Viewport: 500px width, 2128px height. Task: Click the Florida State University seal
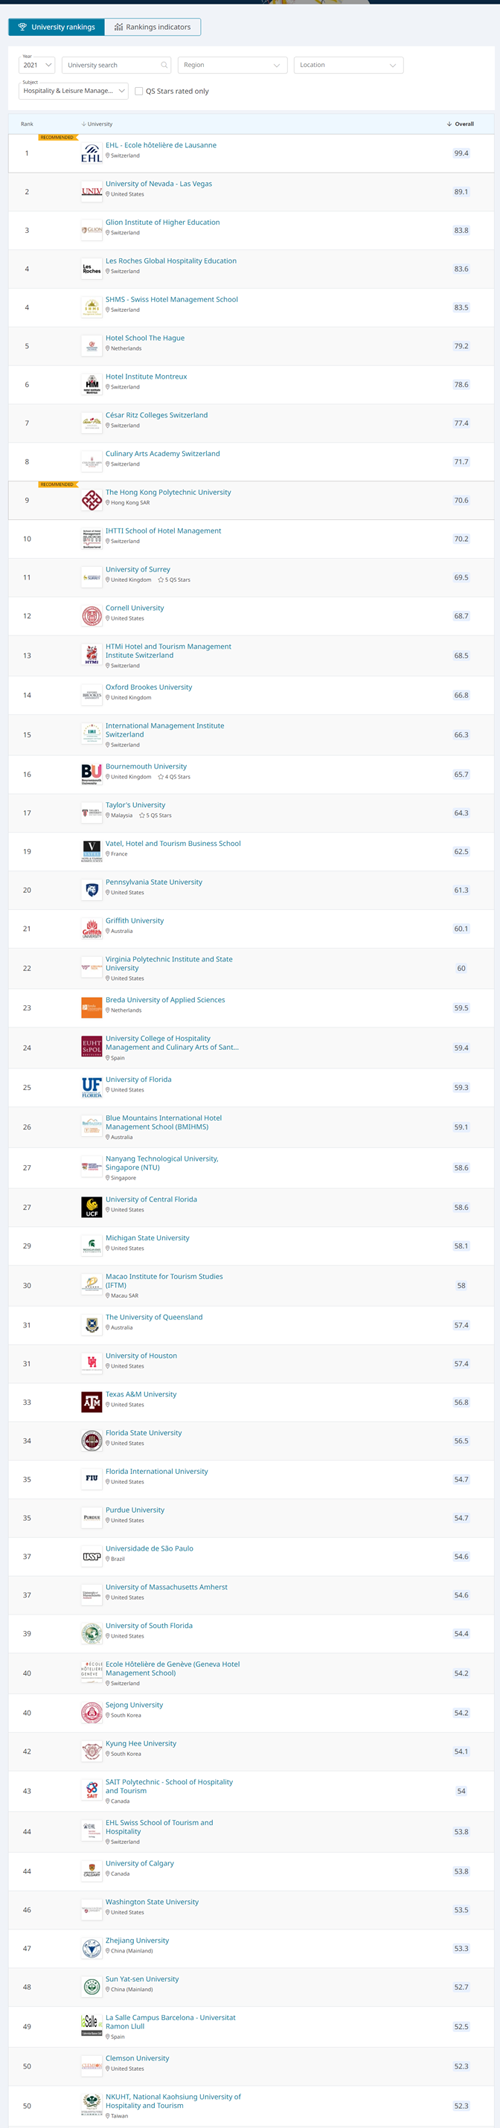point(92,1441)
